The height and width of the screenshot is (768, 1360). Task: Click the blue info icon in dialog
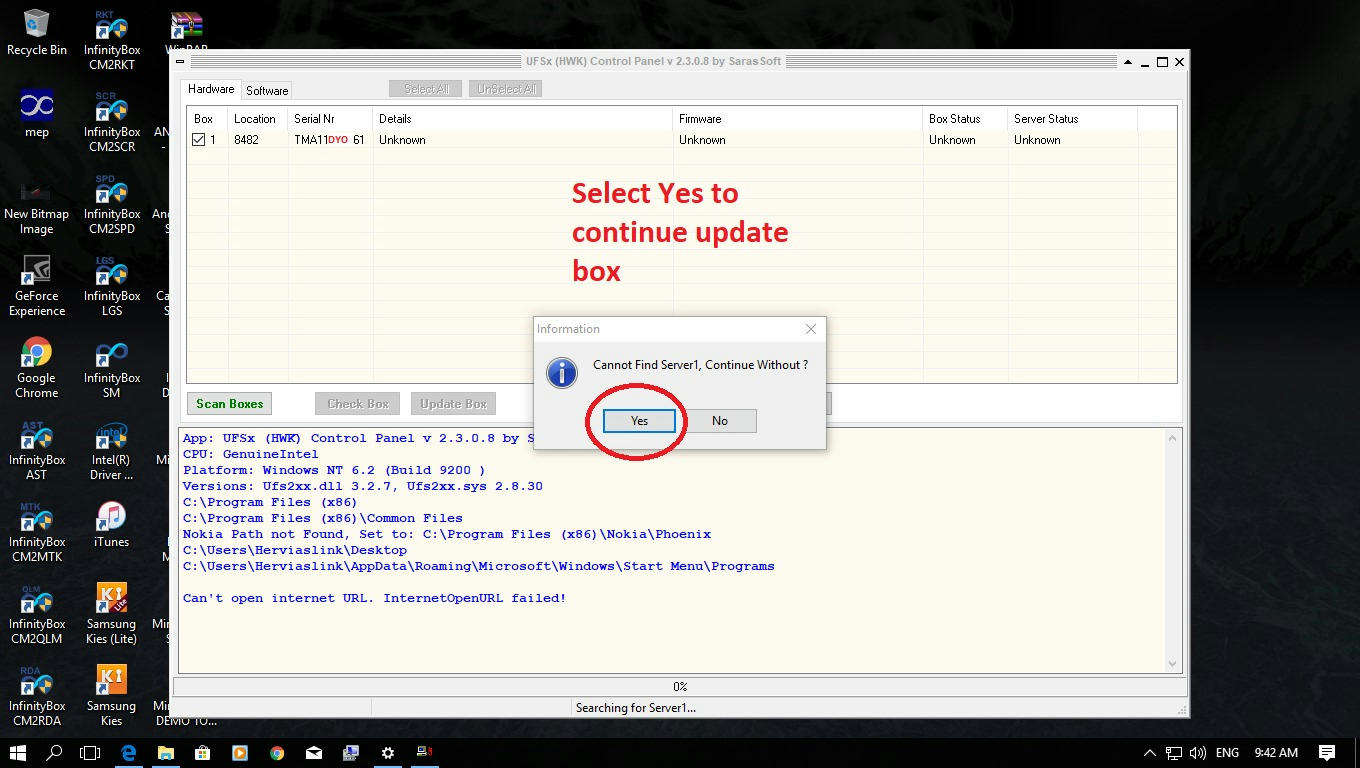562,373
